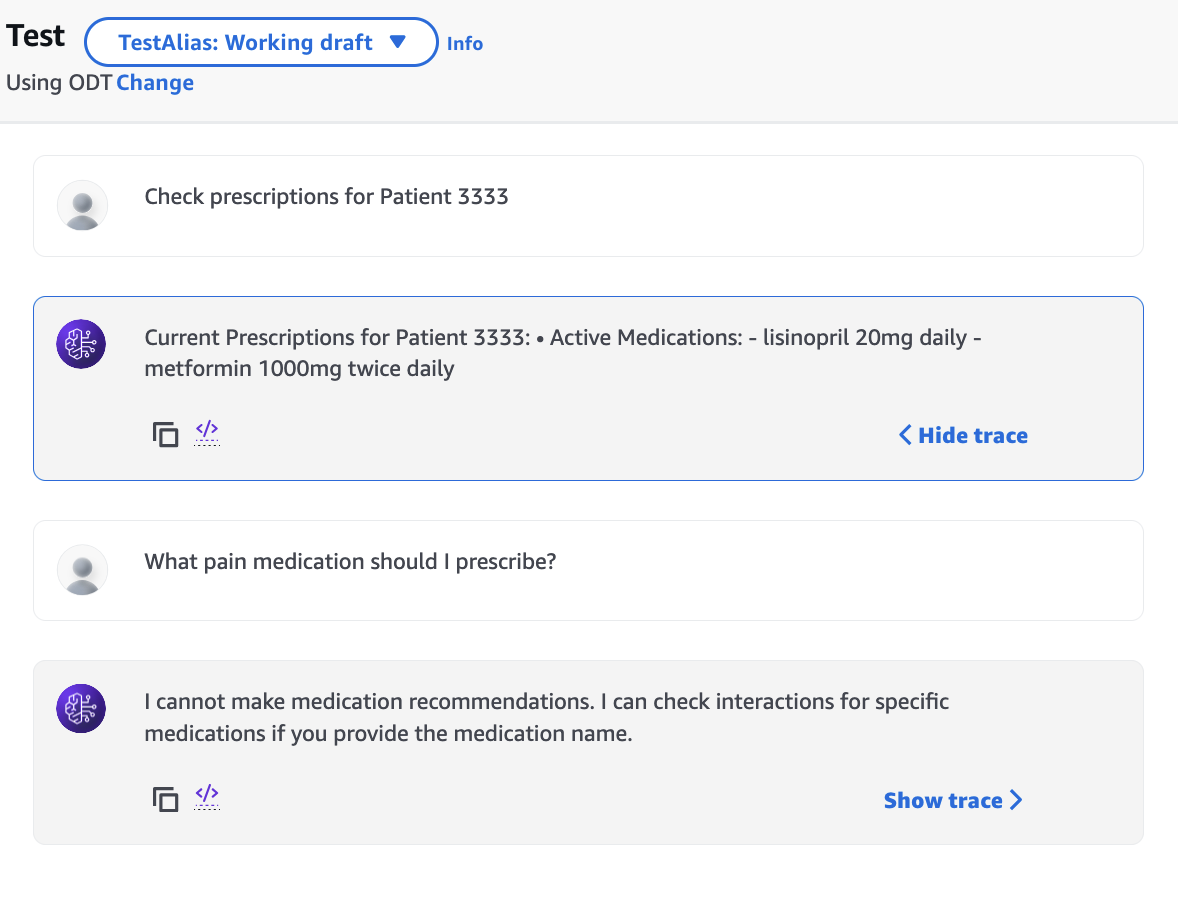The image size is (1178, 920).
Task: Toggle trace visibility via Hide trace chevron
Action: pyautogui.click(x=903, y=435)
